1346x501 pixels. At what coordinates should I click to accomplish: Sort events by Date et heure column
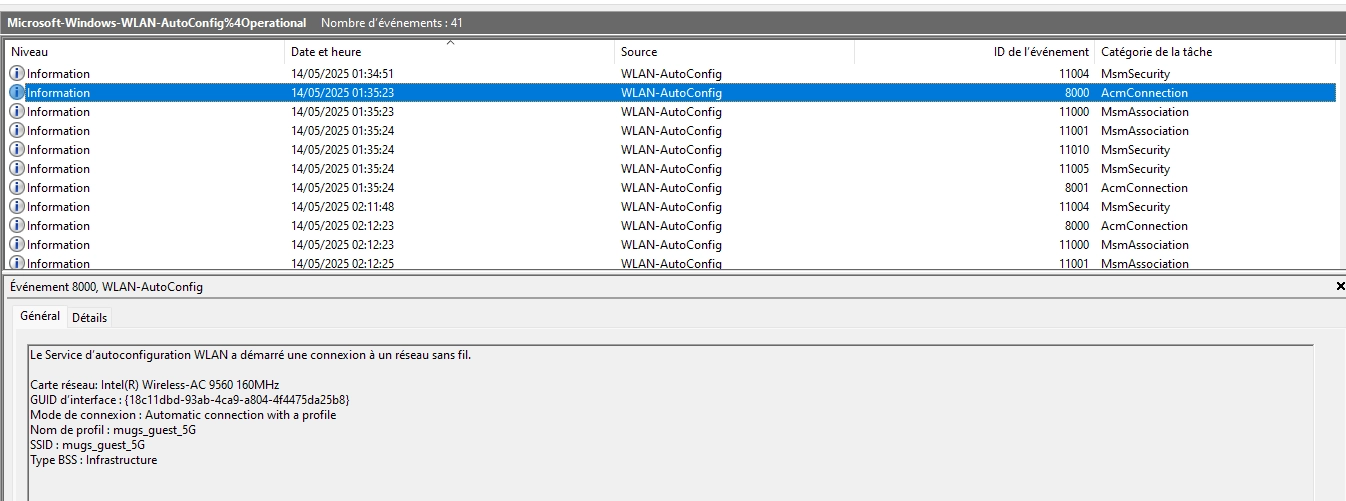(326, 52)
